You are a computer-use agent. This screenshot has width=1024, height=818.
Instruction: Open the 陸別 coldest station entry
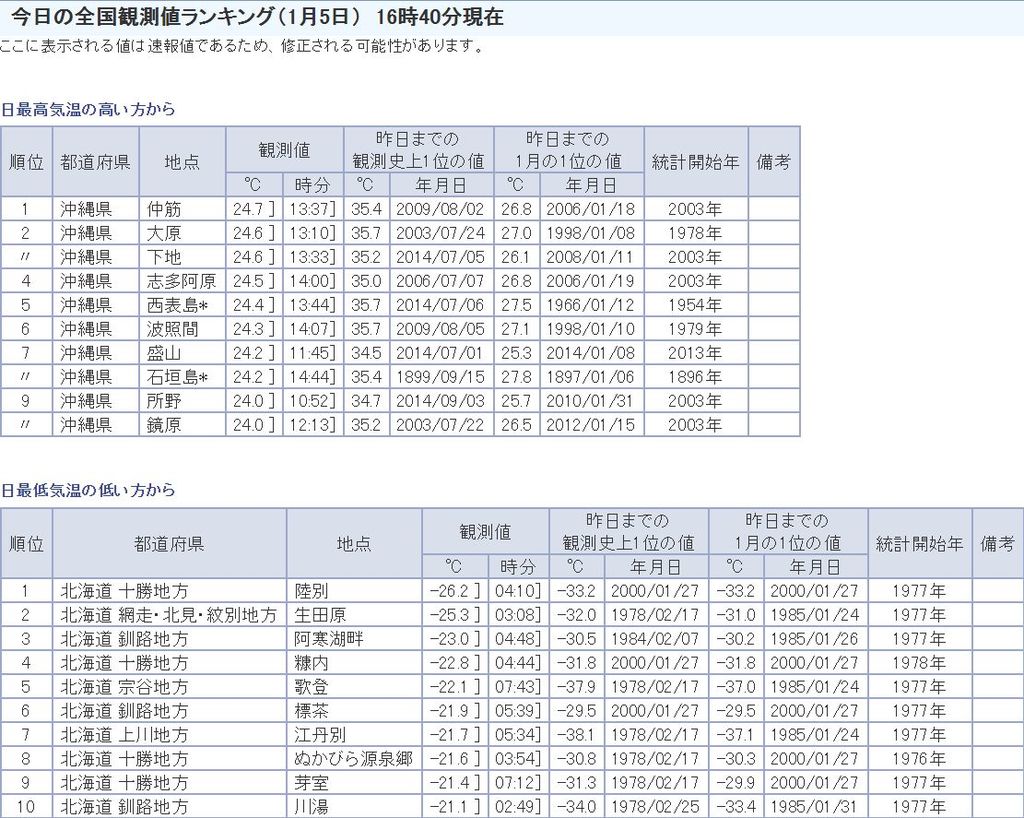312,591
